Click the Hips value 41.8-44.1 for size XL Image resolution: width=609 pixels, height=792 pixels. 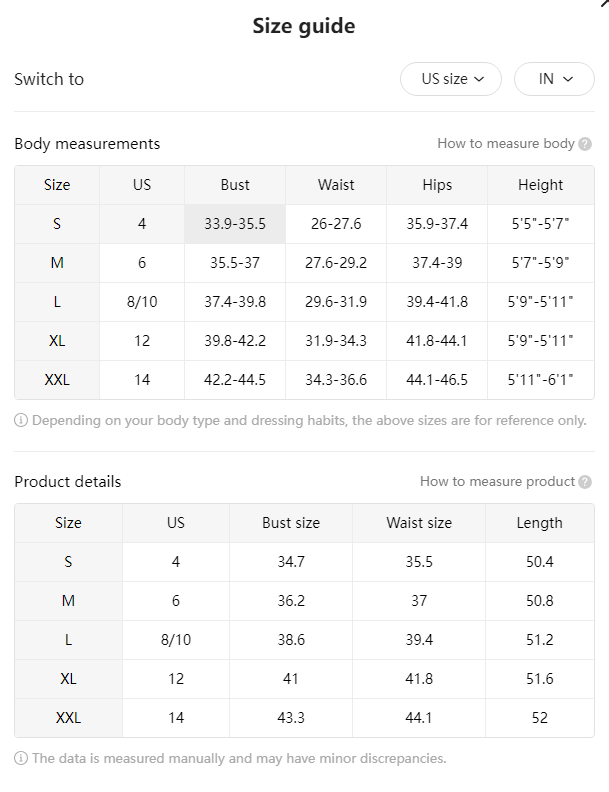click(x=437, y=341)
